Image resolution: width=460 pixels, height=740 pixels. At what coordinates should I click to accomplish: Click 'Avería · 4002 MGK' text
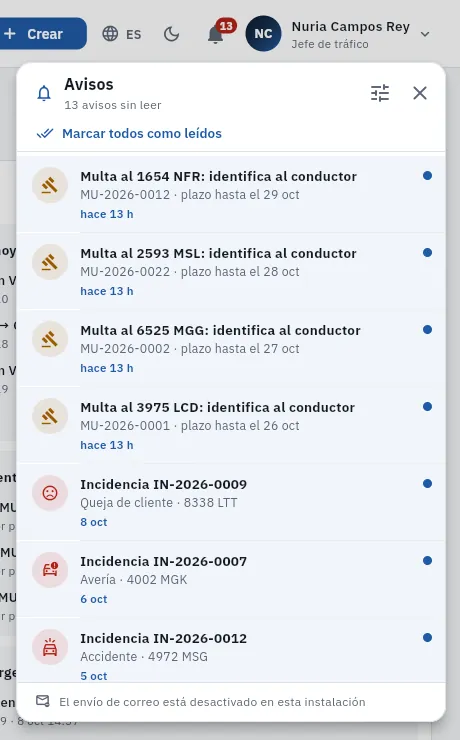(x=134, y=580)
